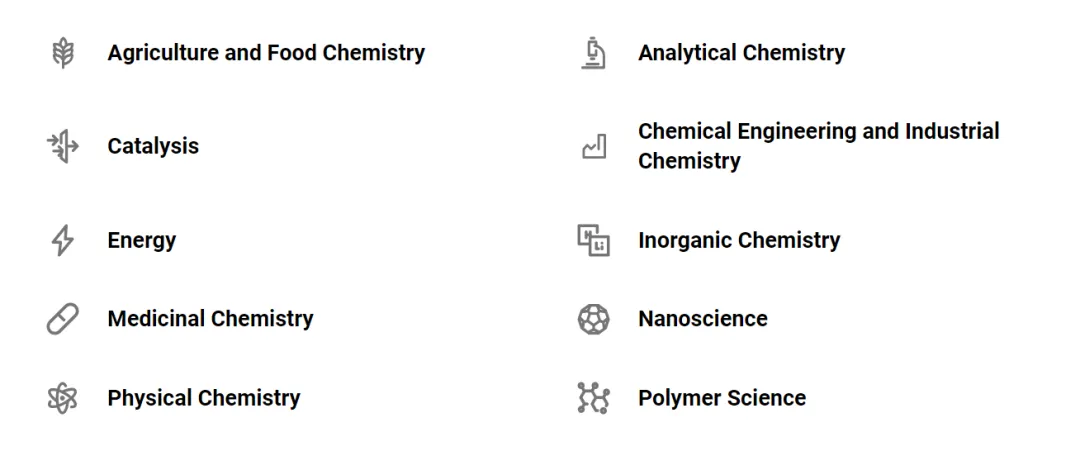The image size is (1080, 451).
Task: Click the factory icon for Chemical Engineering
Action: pyautogui.click(x=594, y=146)
